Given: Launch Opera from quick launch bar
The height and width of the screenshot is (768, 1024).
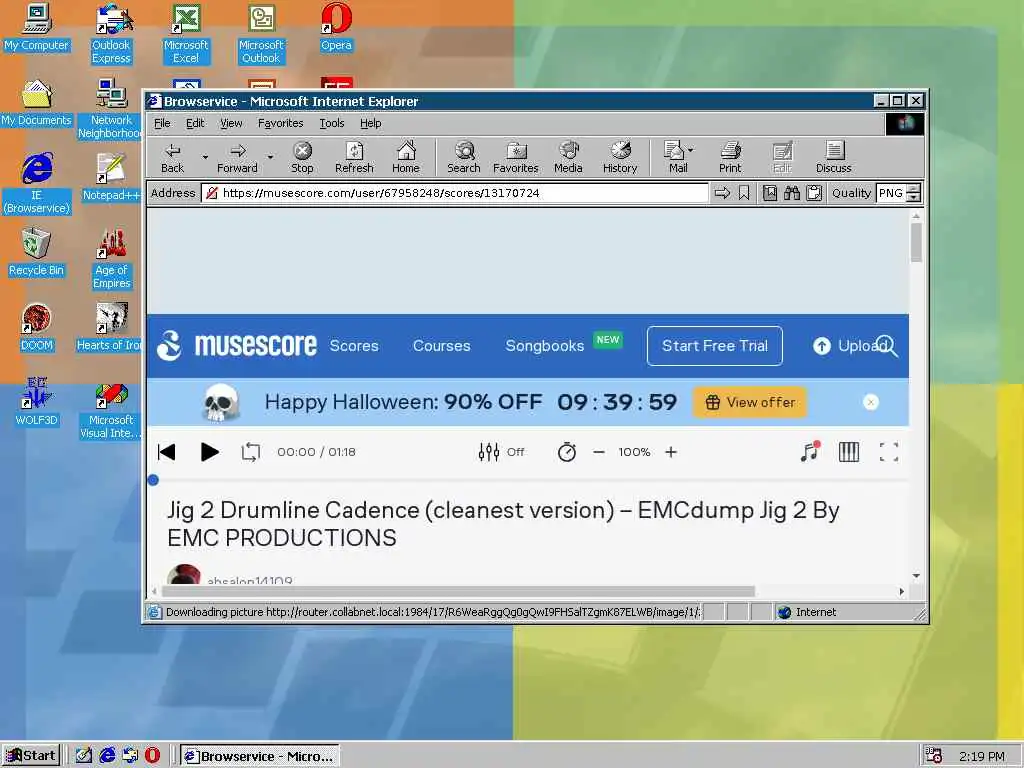Looking at the screenshot, I should click(152, 755).
